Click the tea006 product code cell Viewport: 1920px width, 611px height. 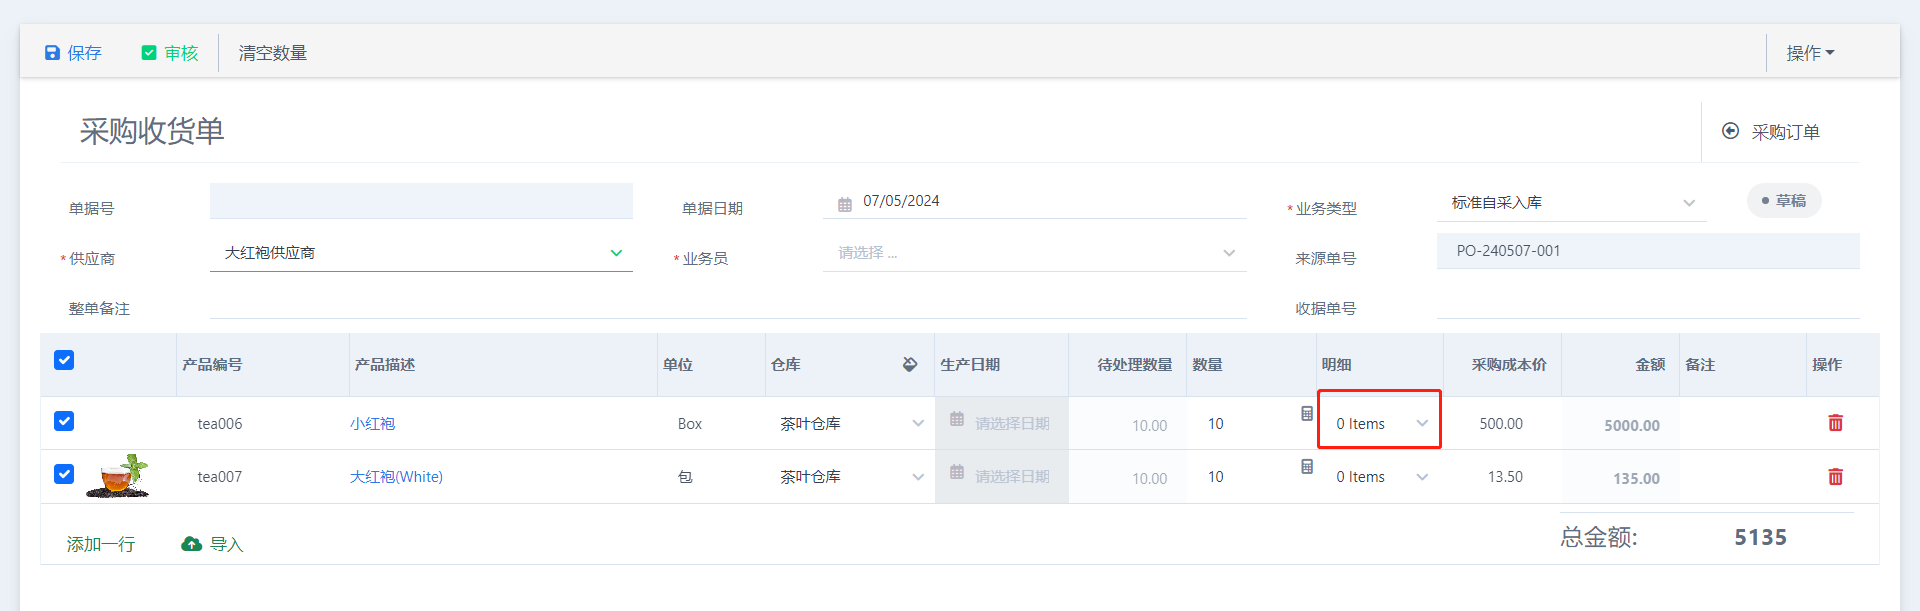tap(220, 424)
